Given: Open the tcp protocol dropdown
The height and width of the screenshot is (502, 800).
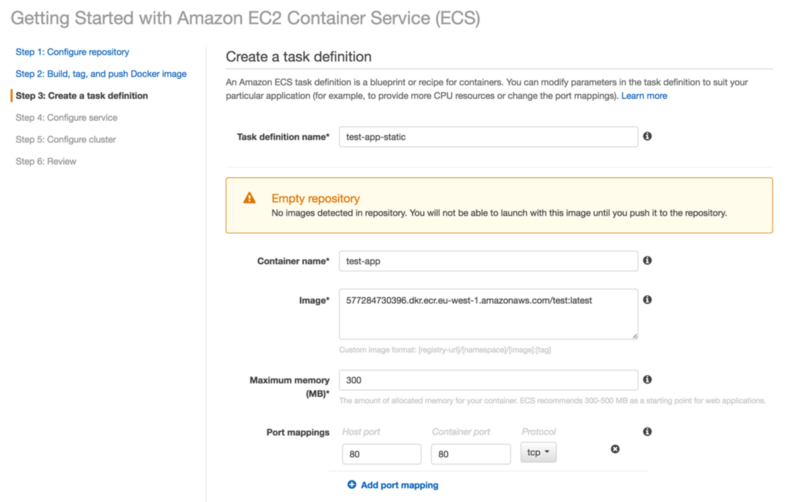Looking at the screenshot, I should (x=539, y=454).
